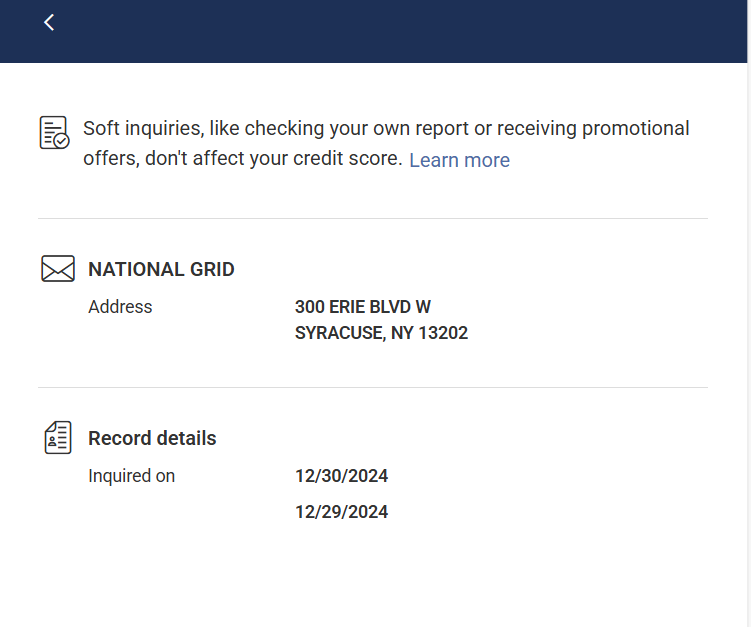The height and width of the screenshot is (627, 751).
Task: Click the Inquired on label
Action: tap(131, 476)
